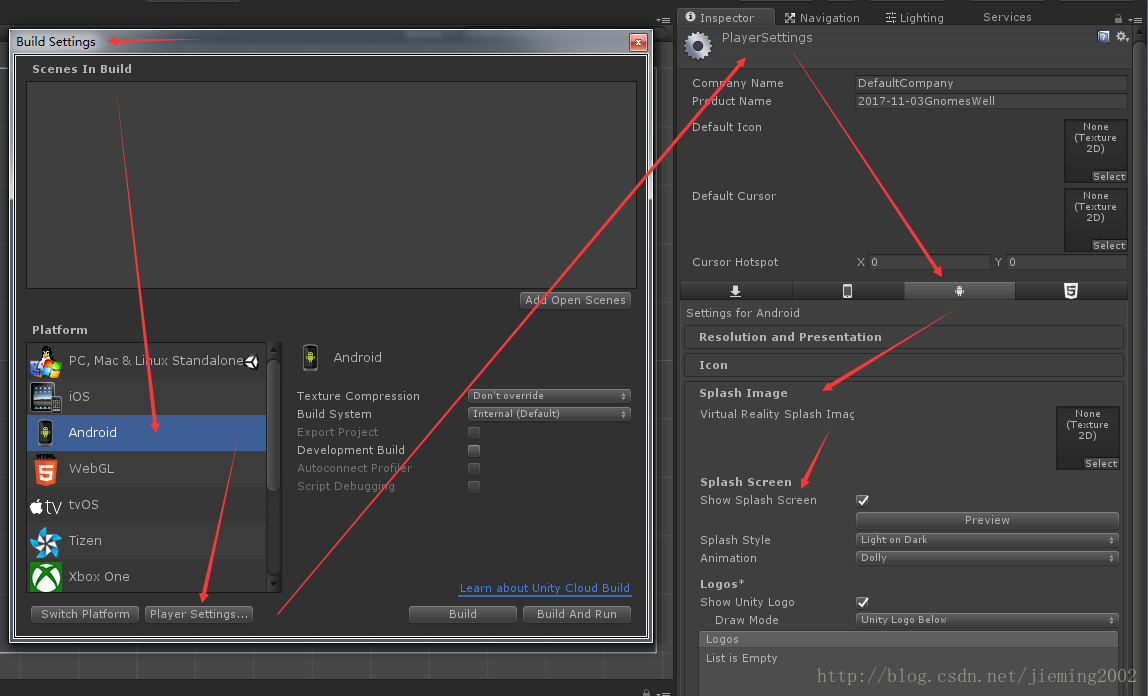The height and width of the screenshot is (696, 1148).
Task: Select the tvOS platform row
Action: [146, 505]
